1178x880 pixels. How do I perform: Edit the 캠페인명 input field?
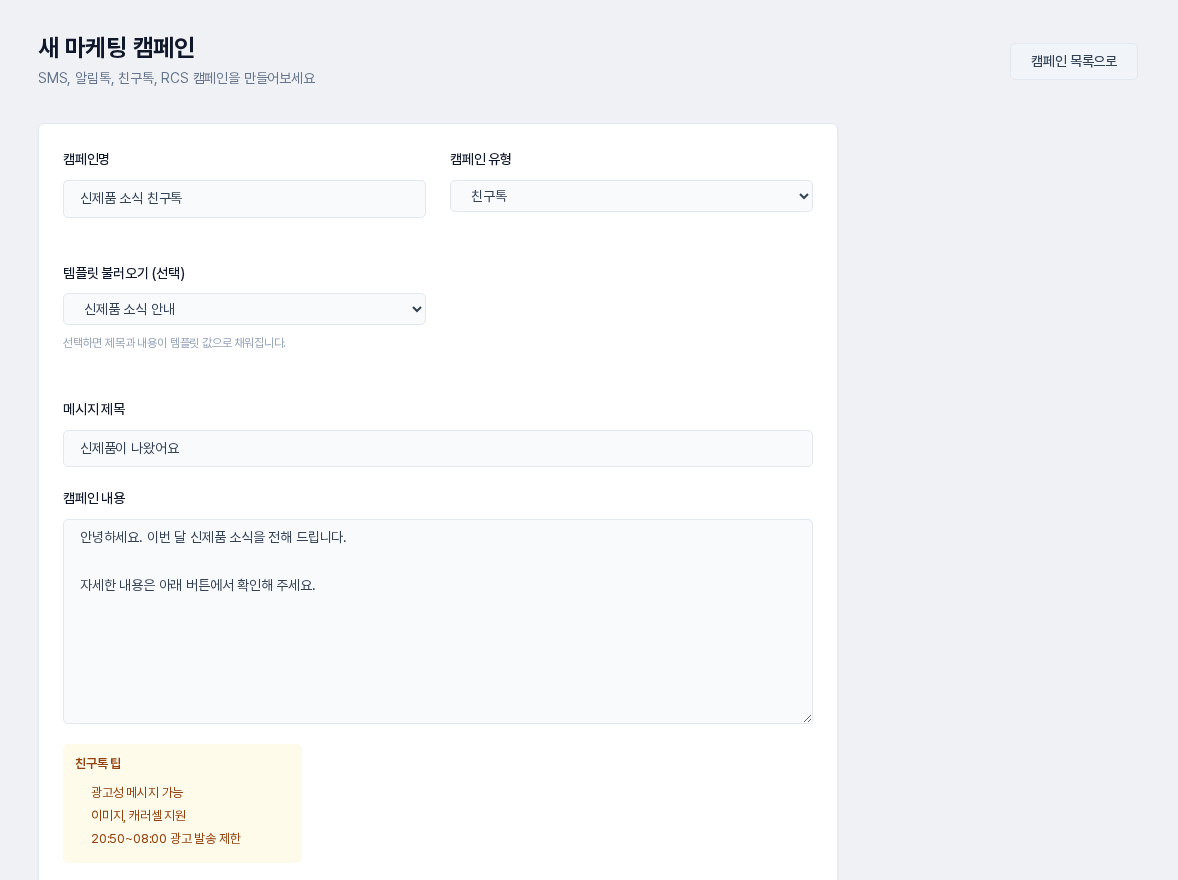[244, 199]
